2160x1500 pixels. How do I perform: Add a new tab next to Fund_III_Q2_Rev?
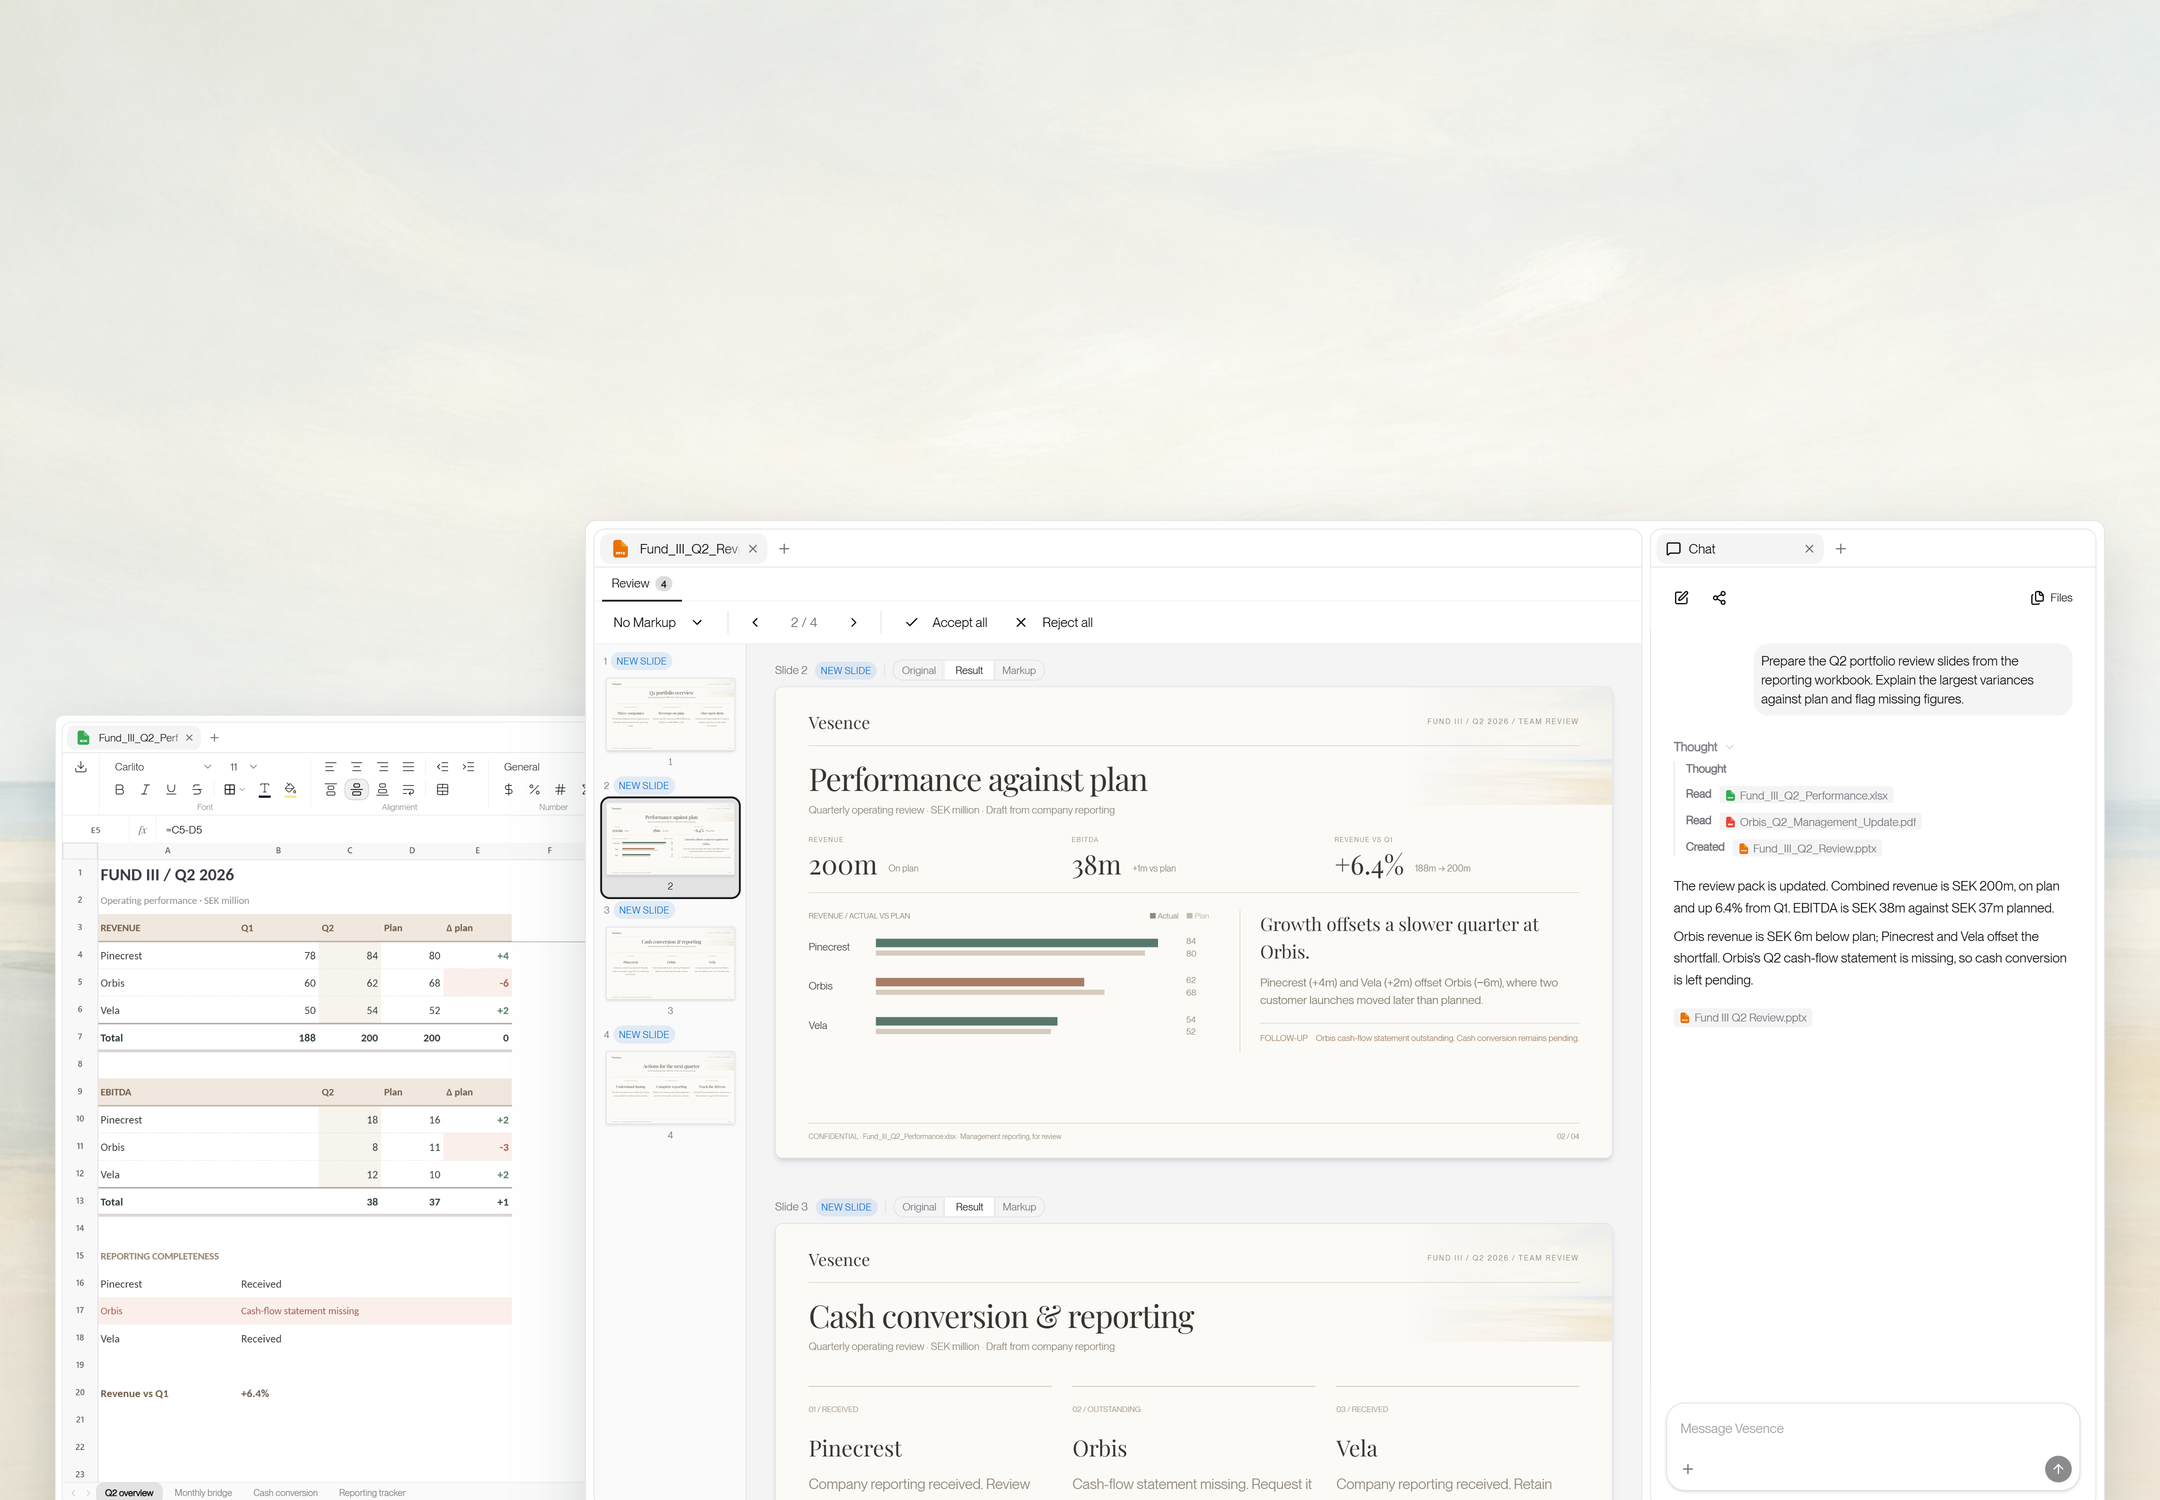[x=784, y=549]
